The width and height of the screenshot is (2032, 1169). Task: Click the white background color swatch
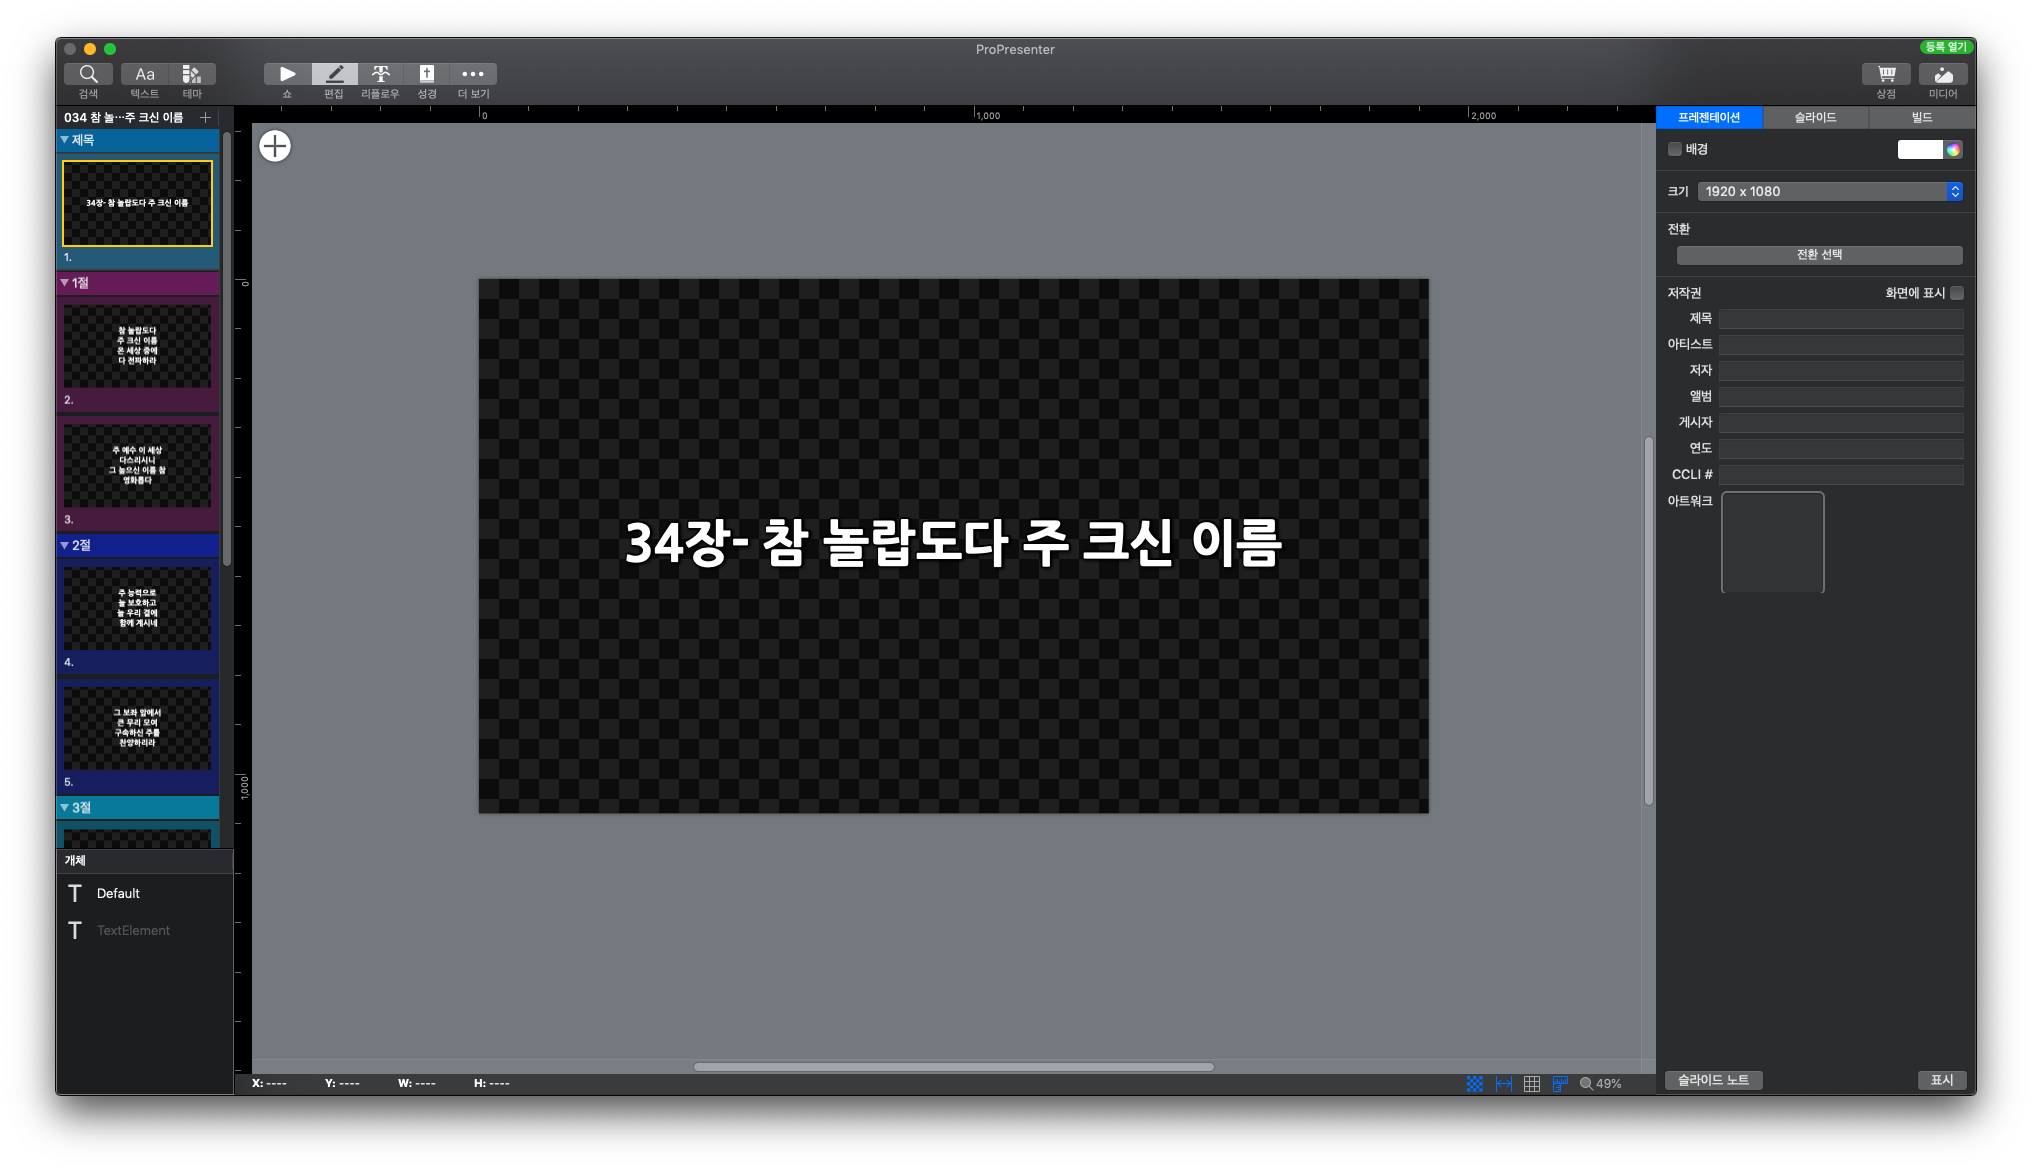coord(1919,149)
